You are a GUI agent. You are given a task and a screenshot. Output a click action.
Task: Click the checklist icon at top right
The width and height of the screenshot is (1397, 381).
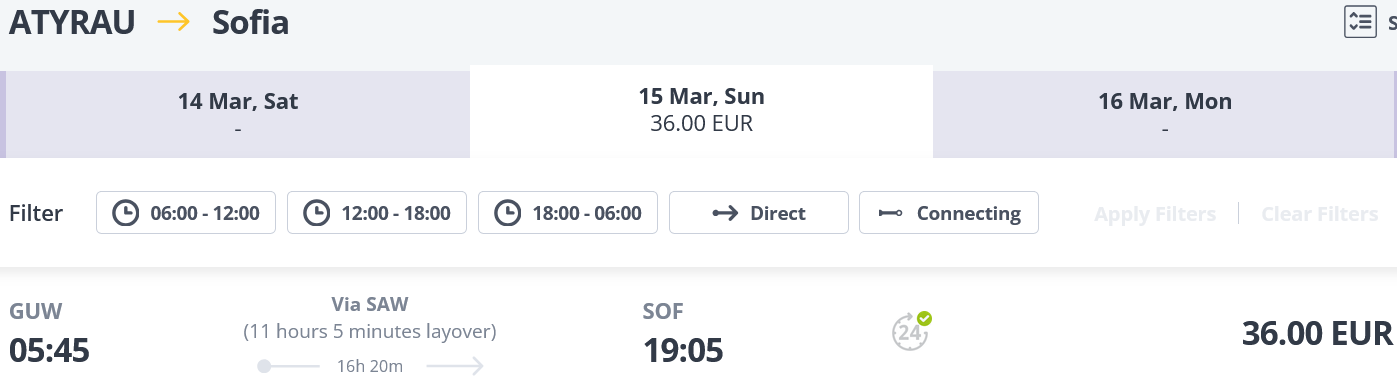coord(1360,22)
